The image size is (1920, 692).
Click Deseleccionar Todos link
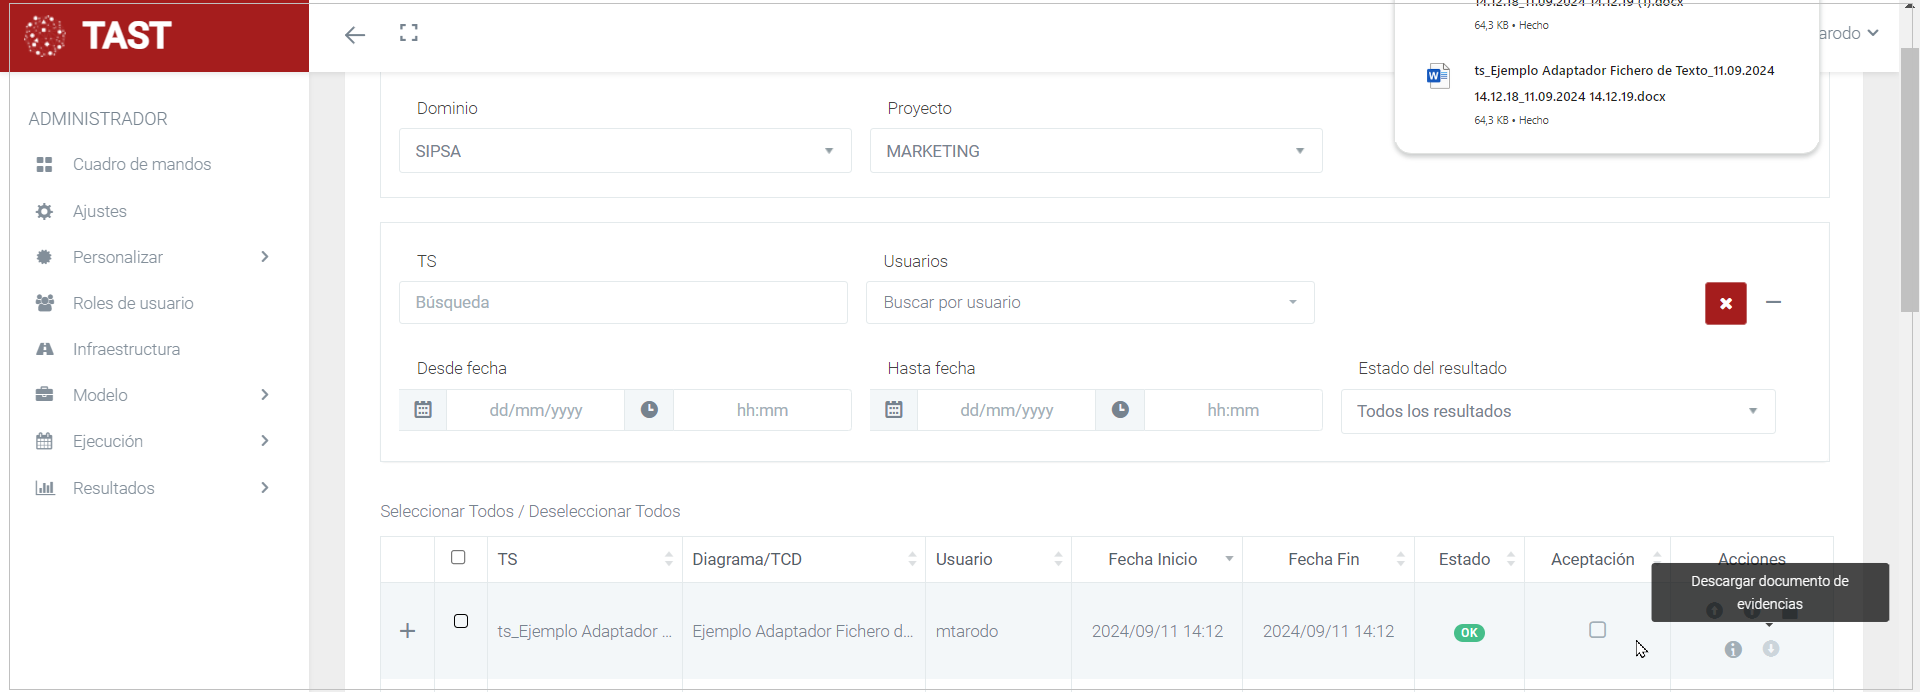click(x=604, y=511)
